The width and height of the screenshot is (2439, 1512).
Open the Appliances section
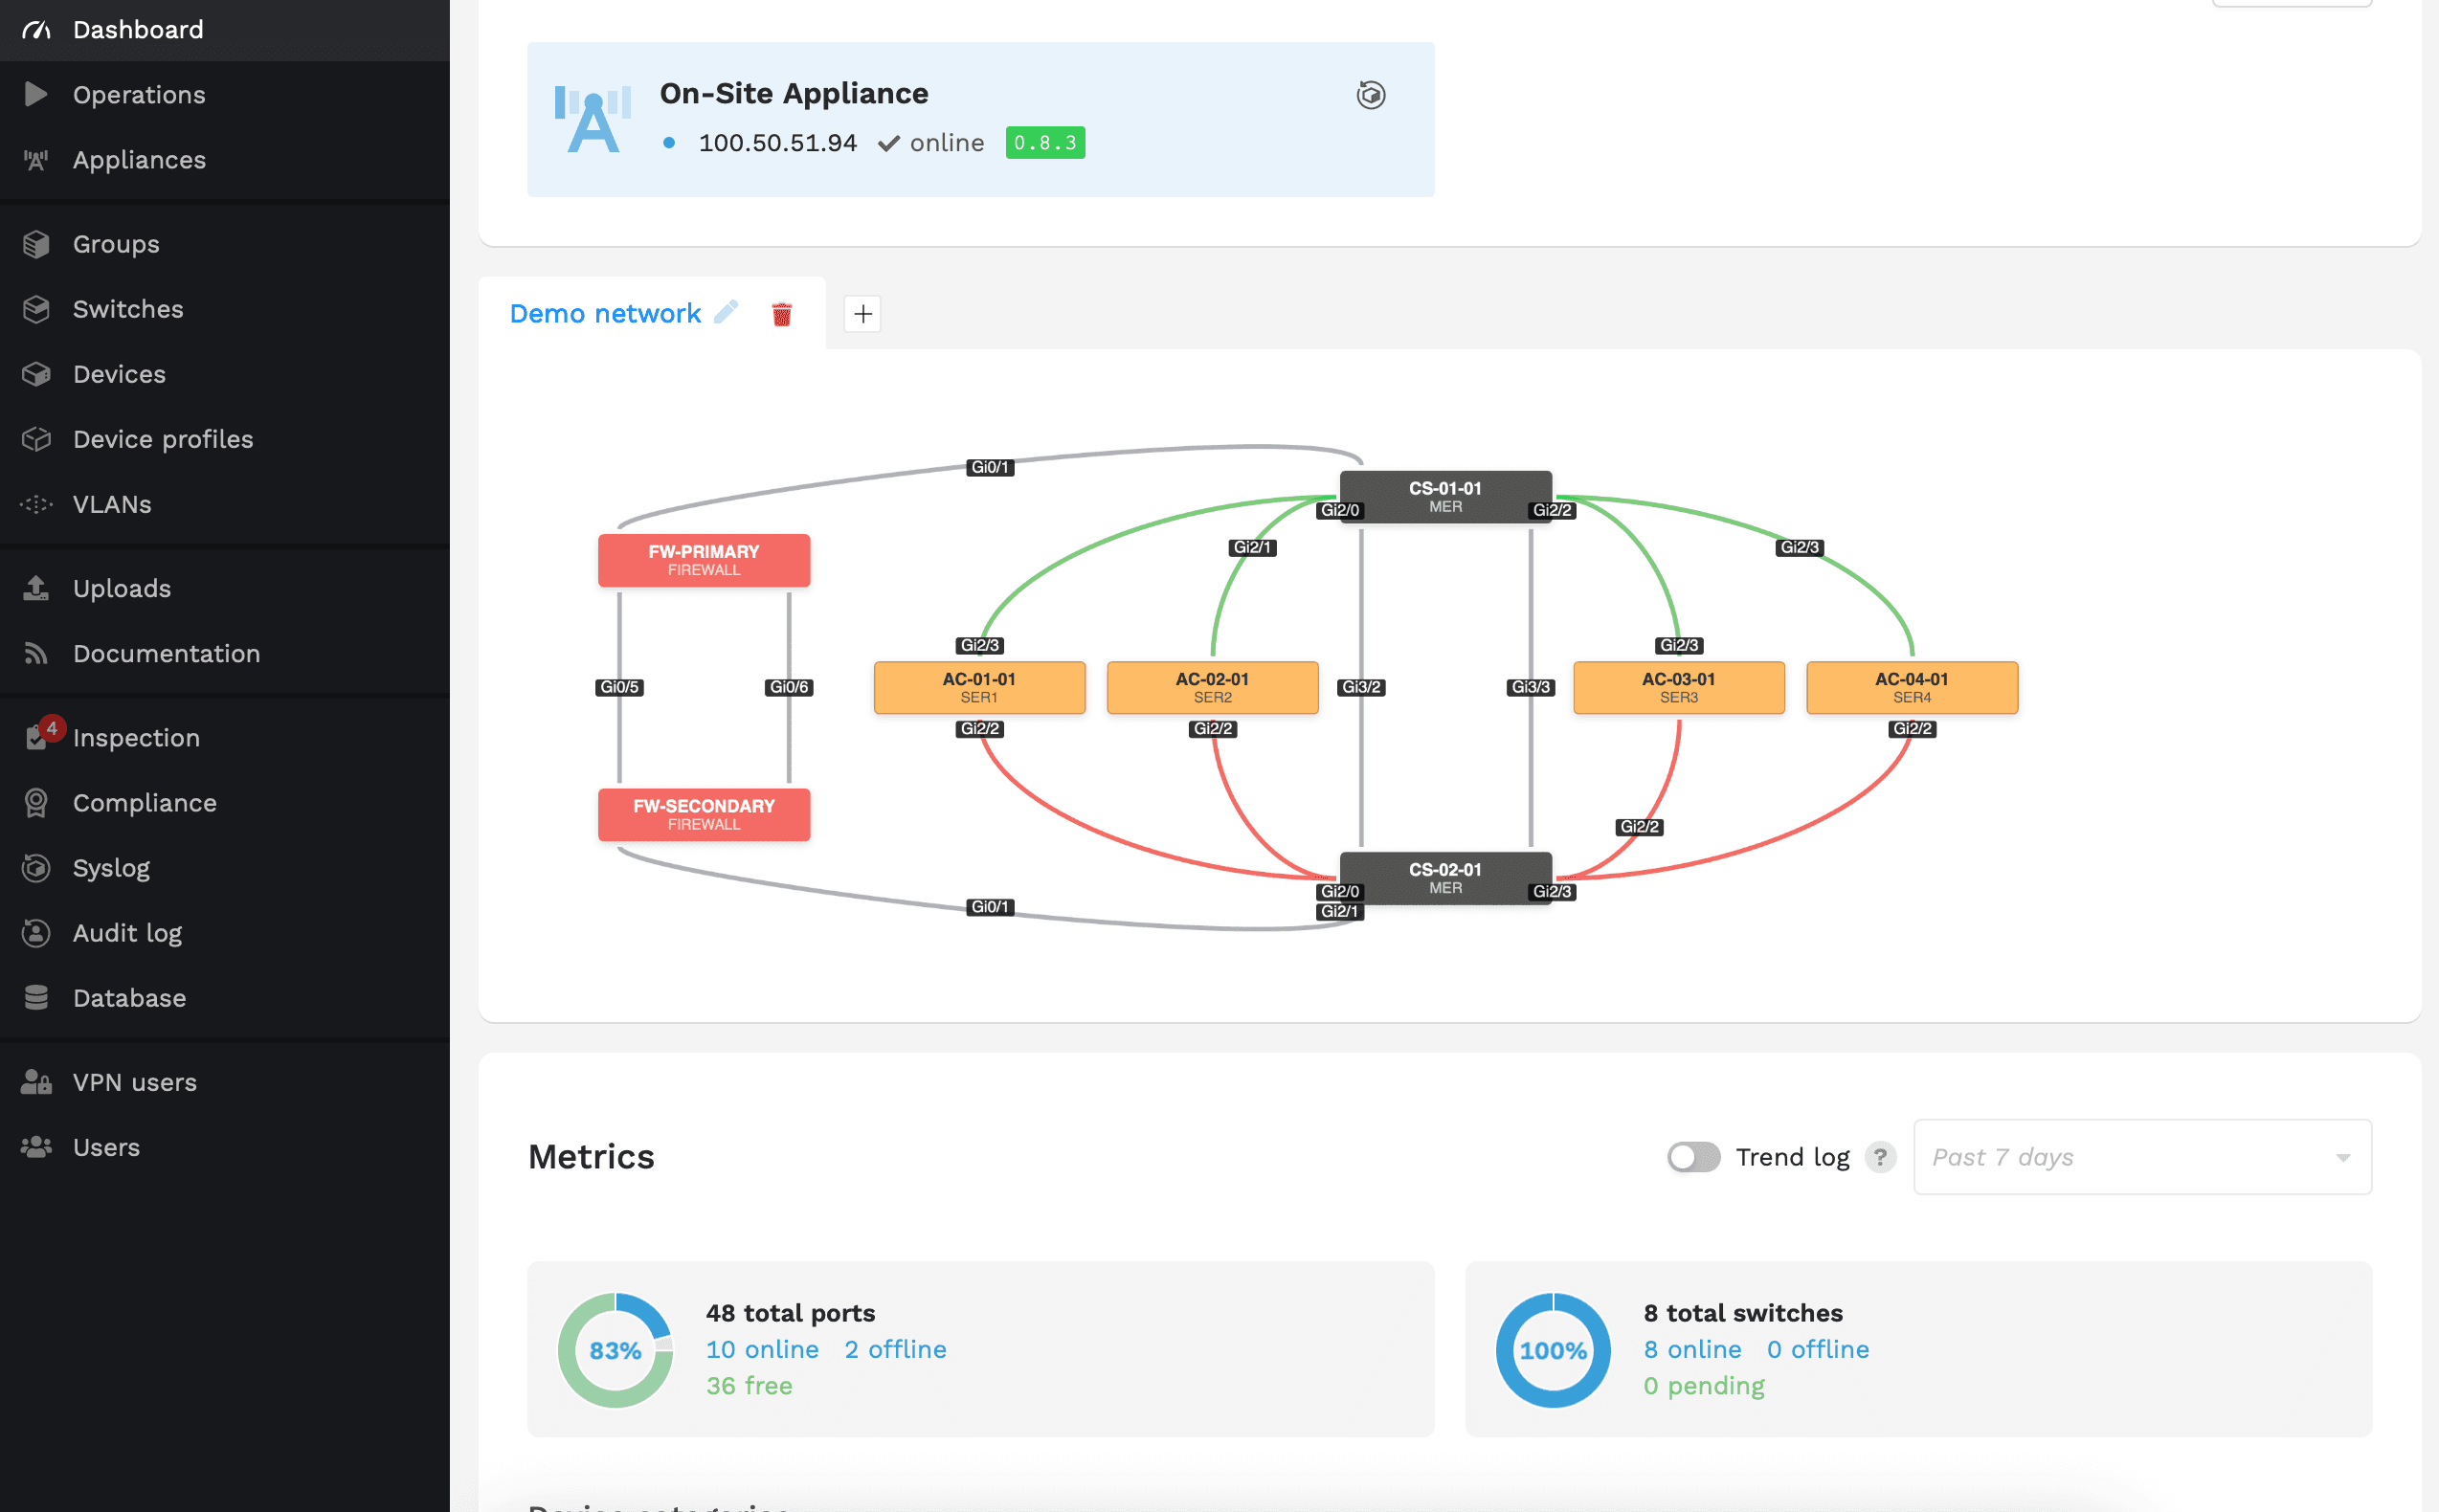click(x=139, y=160)
